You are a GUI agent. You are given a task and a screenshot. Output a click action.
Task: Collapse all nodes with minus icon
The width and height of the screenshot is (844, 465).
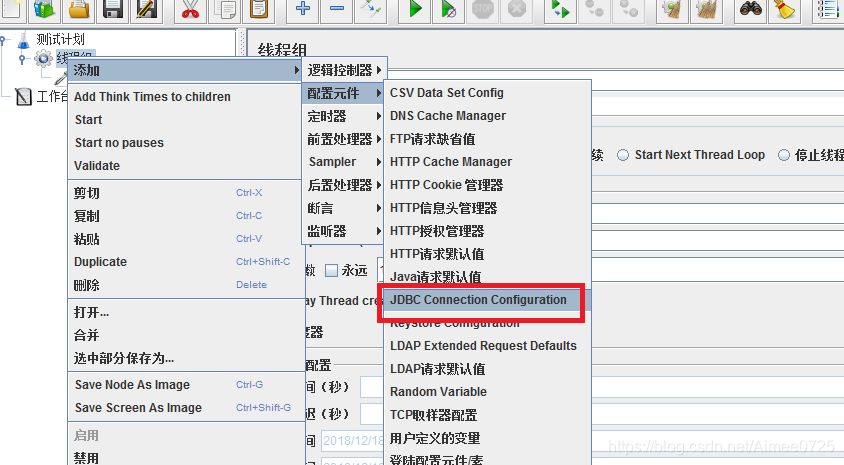[x=337, y=9]
